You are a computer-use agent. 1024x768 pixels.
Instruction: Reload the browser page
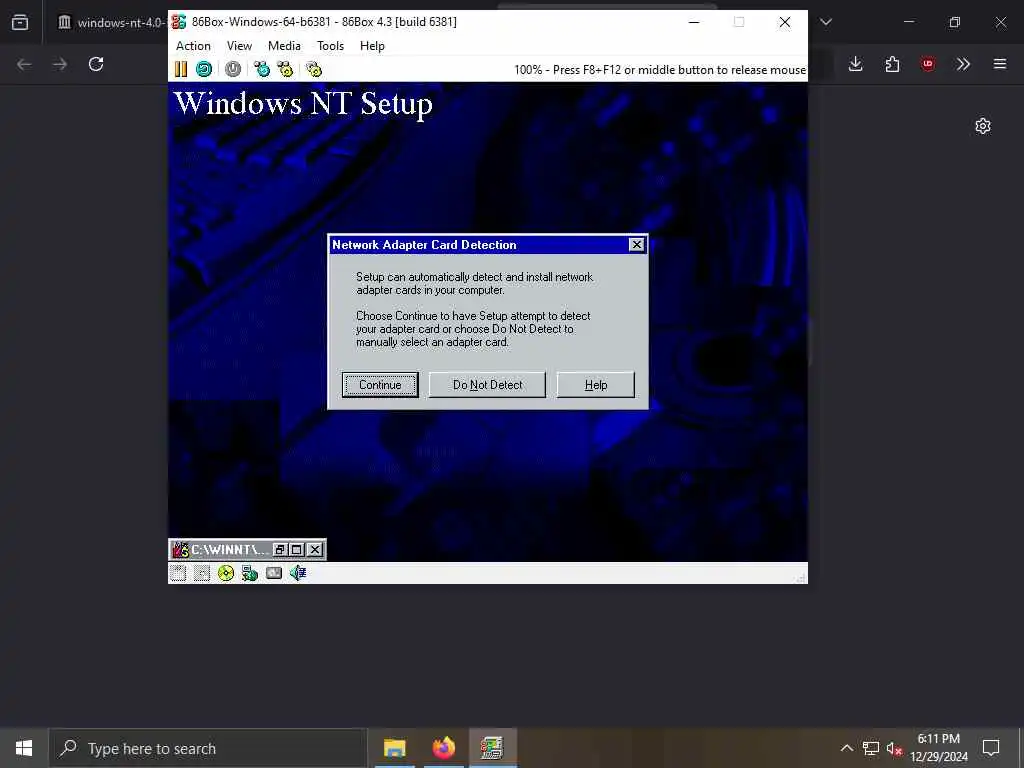[96, 64]
